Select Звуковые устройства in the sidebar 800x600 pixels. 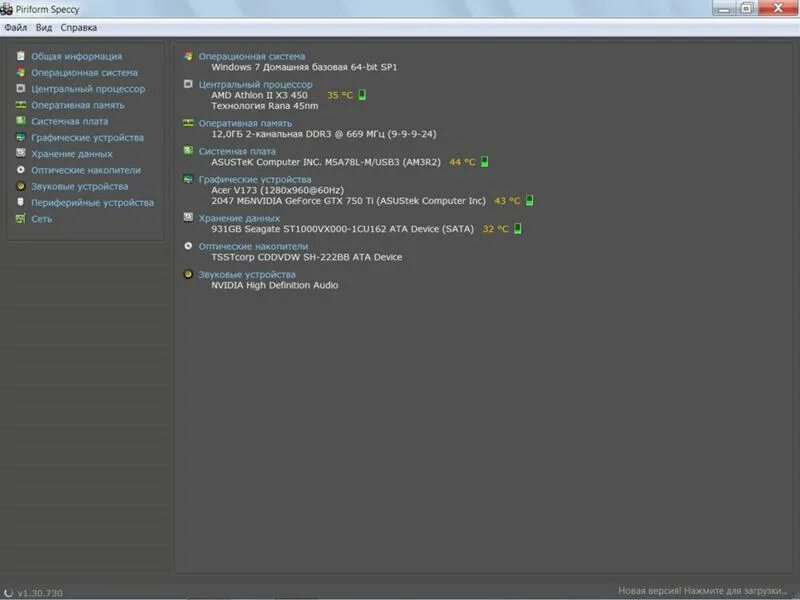[80, 187]
